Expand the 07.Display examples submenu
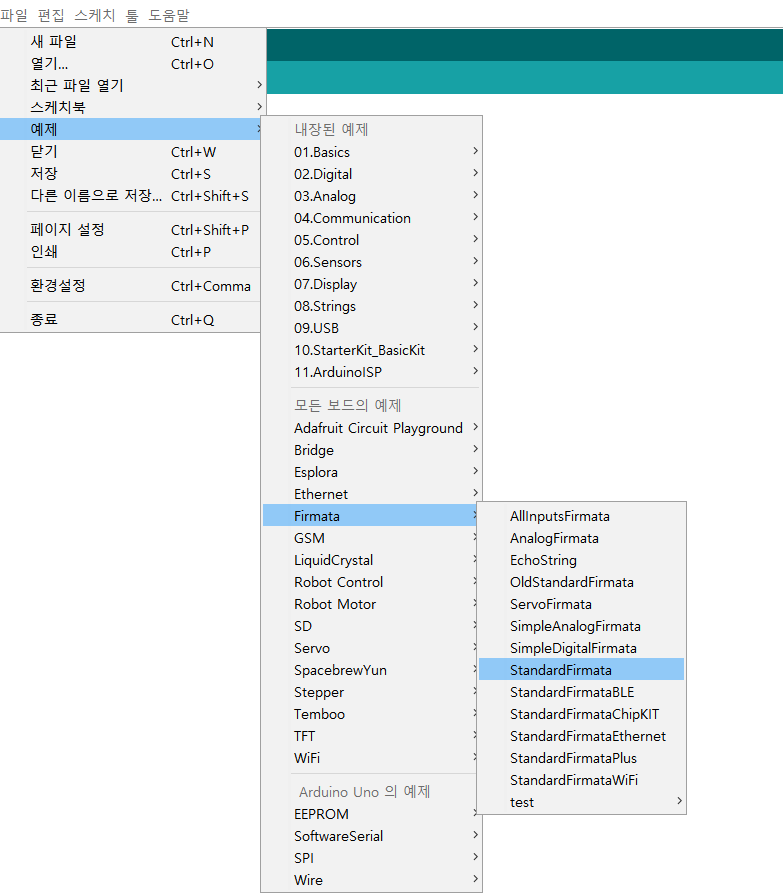The height and width of the screenshot is (894, 783). click(x=371, y=284)
